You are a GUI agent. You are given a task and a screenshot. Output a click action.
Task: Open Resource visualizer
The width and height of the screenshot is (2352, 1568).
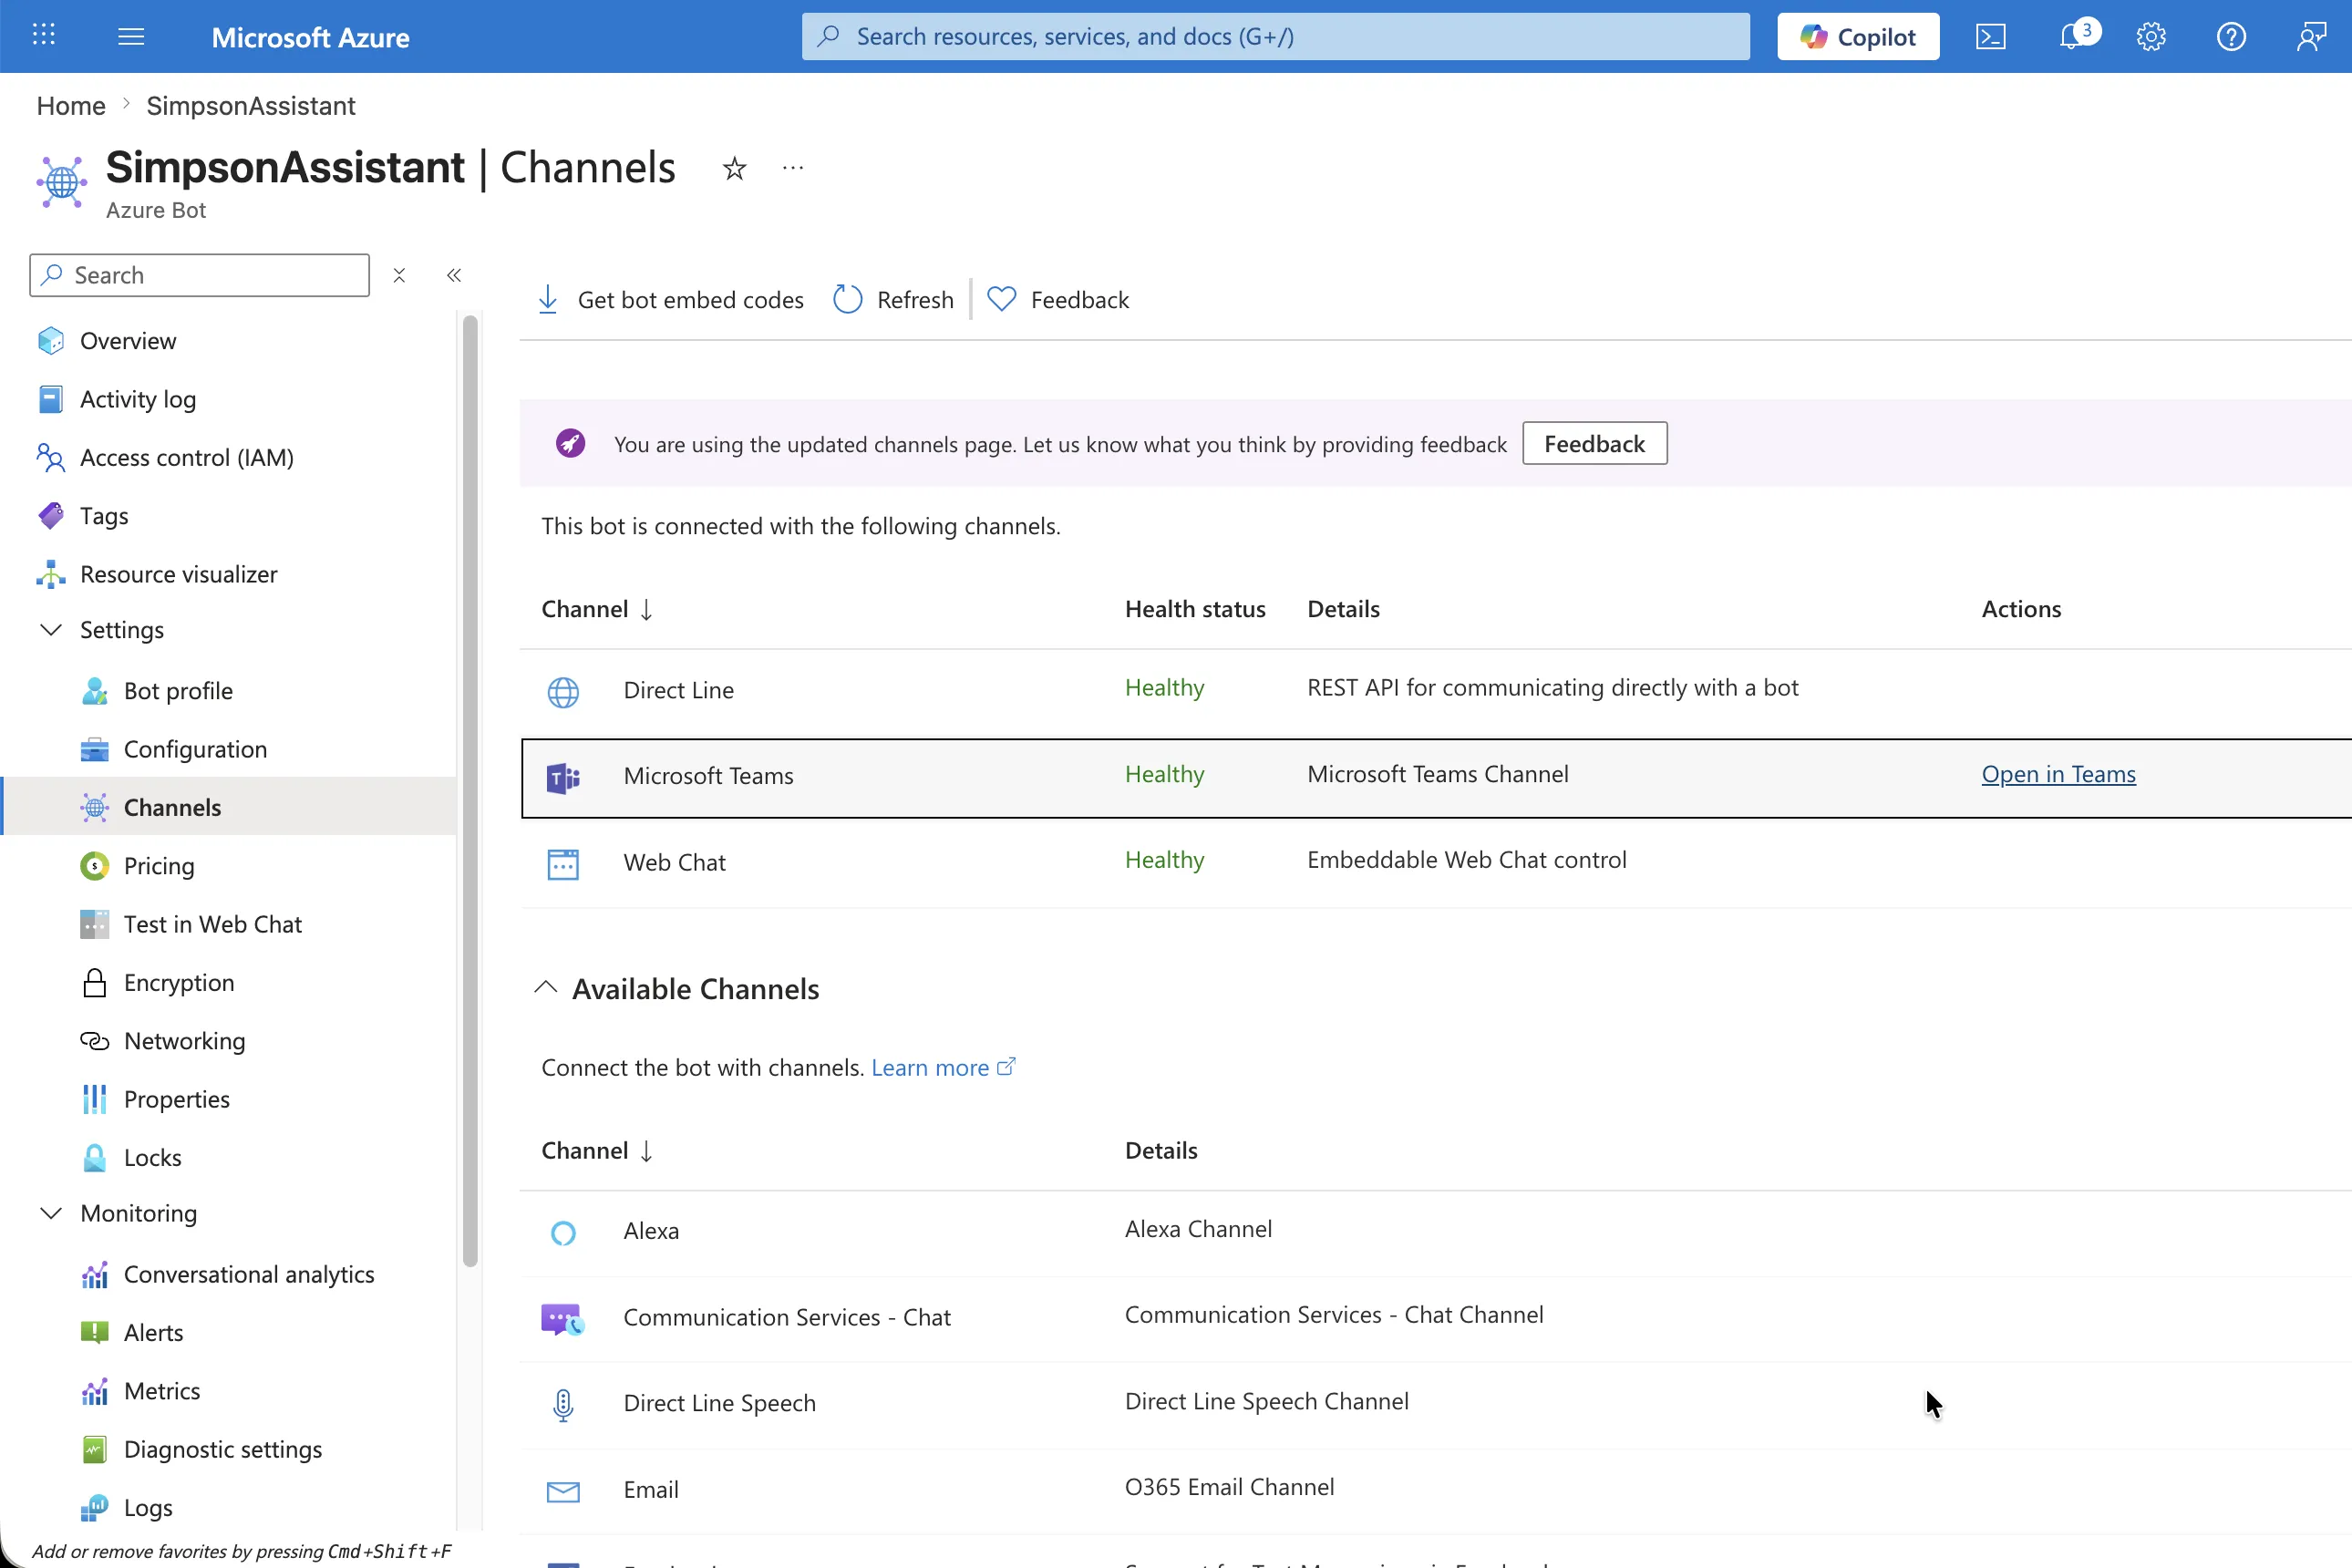click(x=179, y=574)
